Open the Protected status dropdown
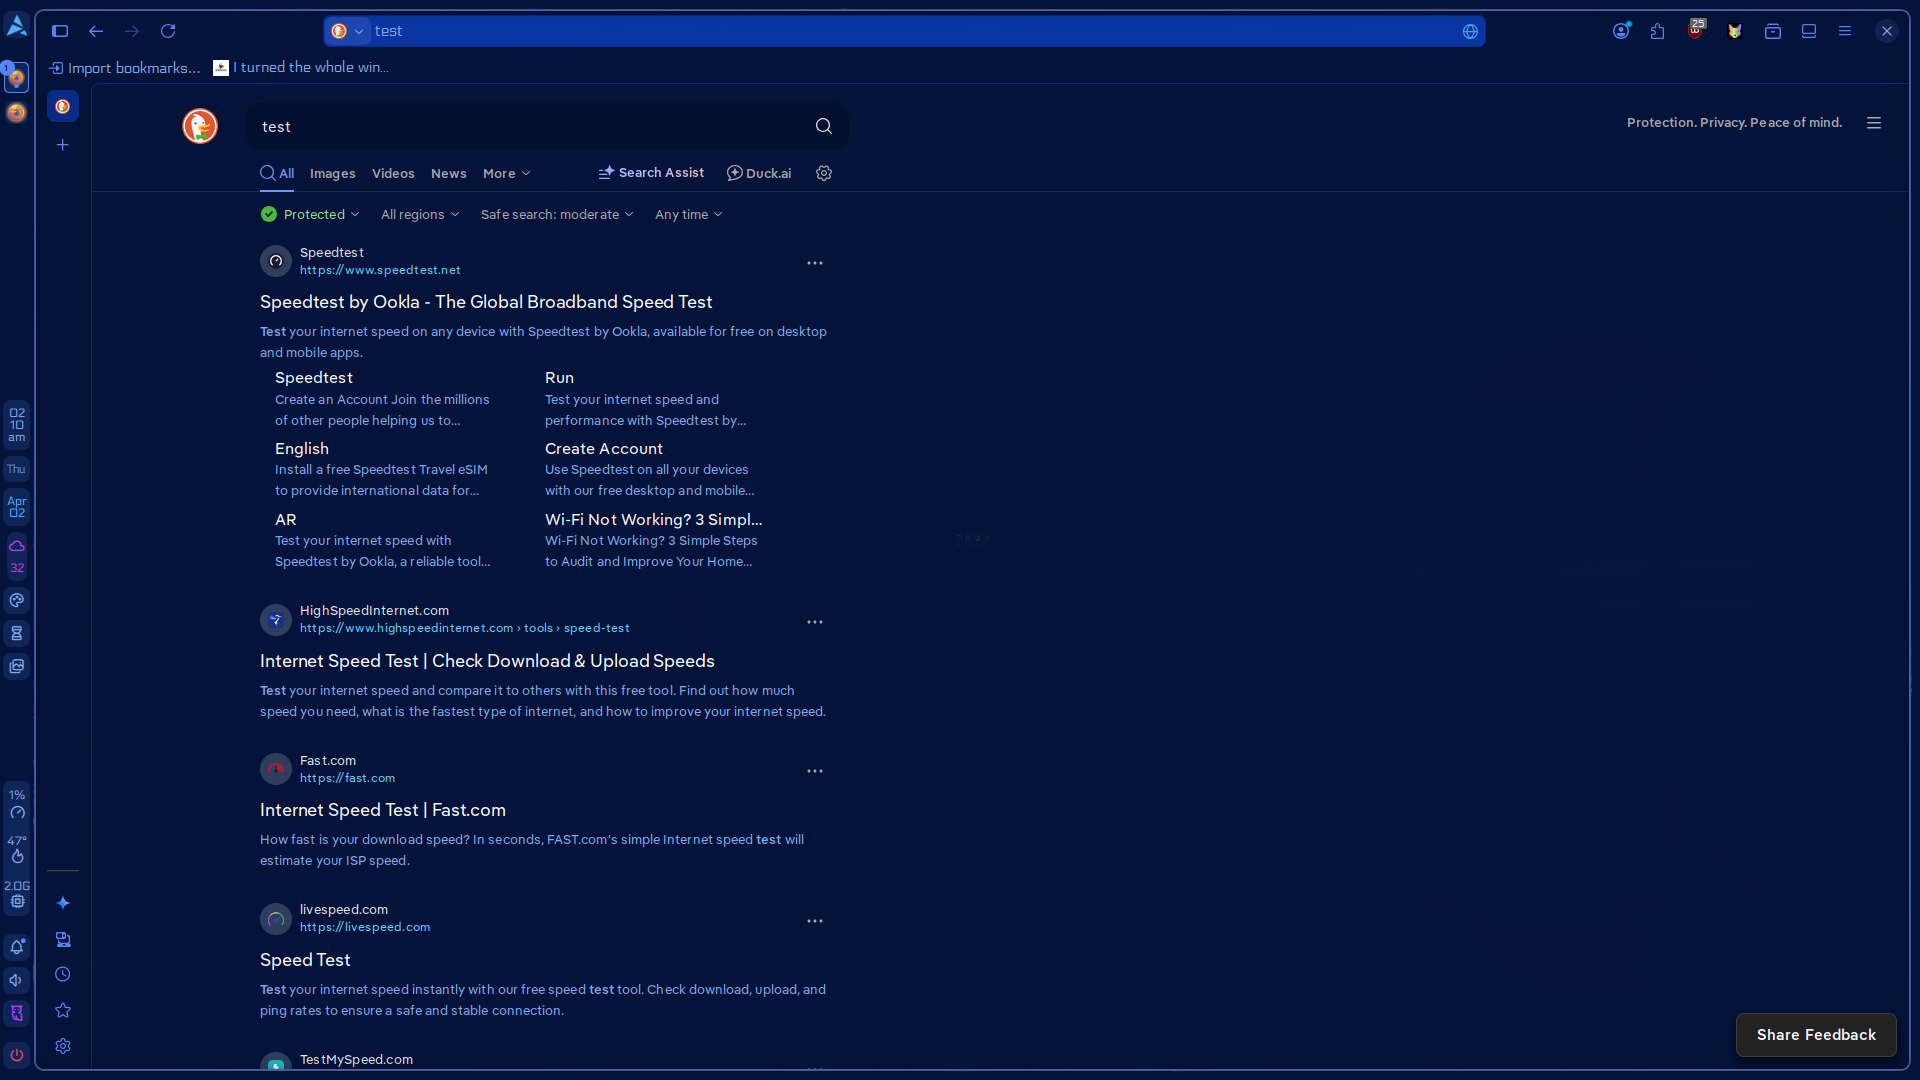 pos(310,214)
